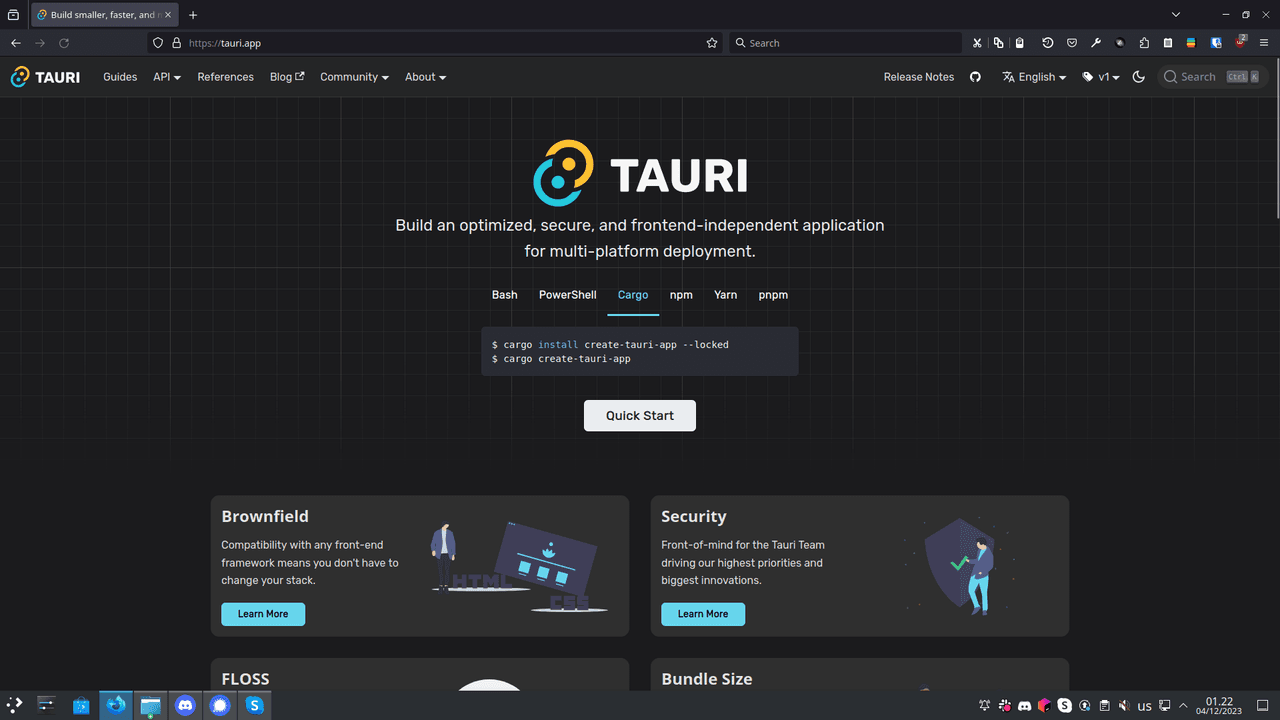
Task: Expand the API dropdown menu
Action: pos(167,77)
